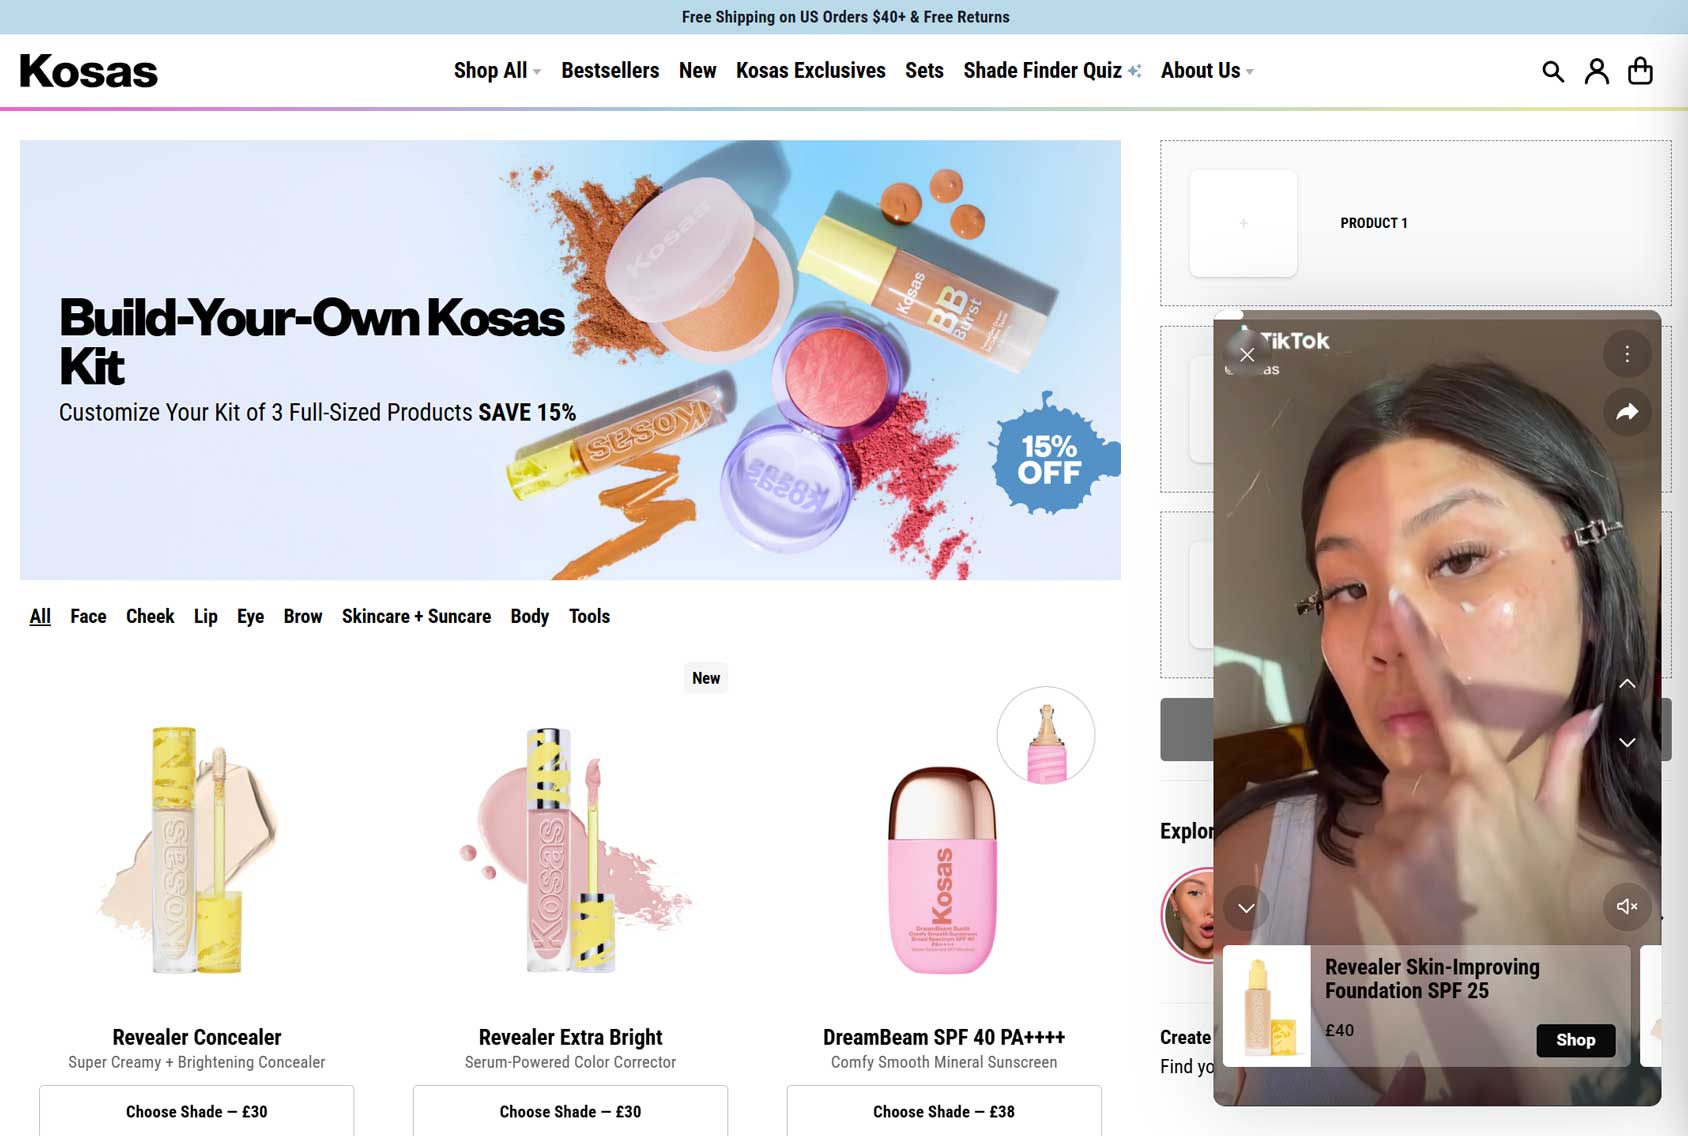
Task: Click Revealer Extra Bright product title
Action: (x=570, y=1037)
